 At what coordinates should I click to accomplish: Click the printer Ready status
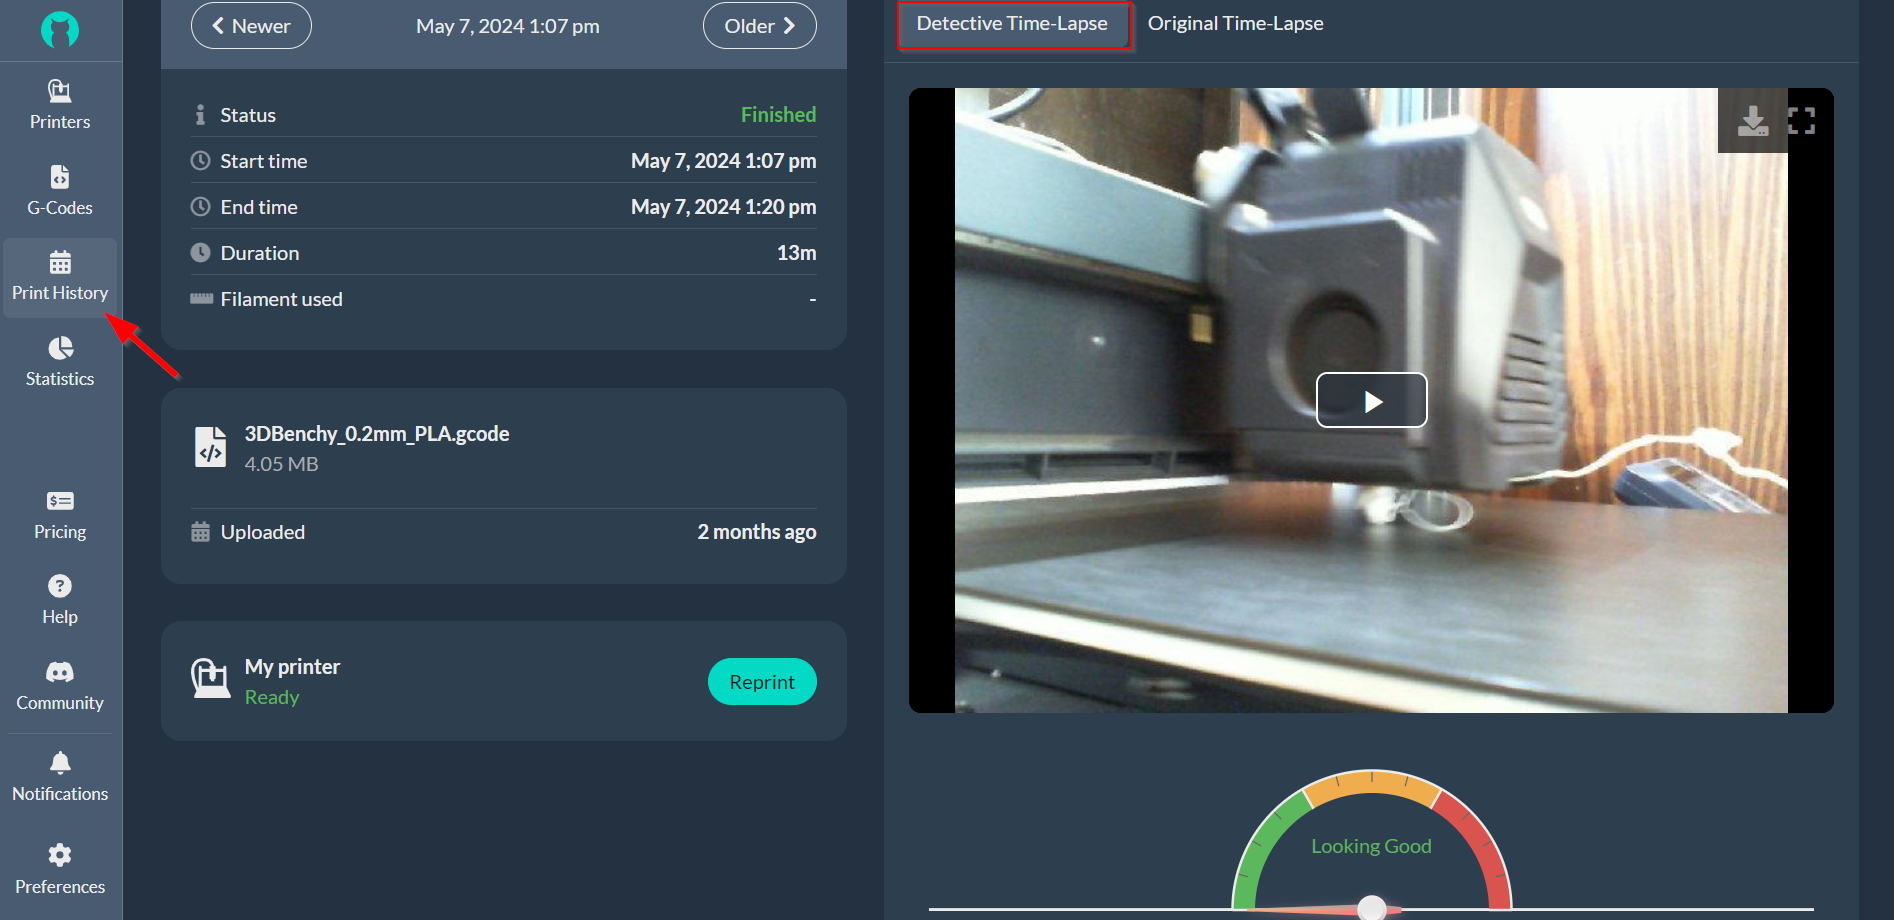click(x=272, y=697)
